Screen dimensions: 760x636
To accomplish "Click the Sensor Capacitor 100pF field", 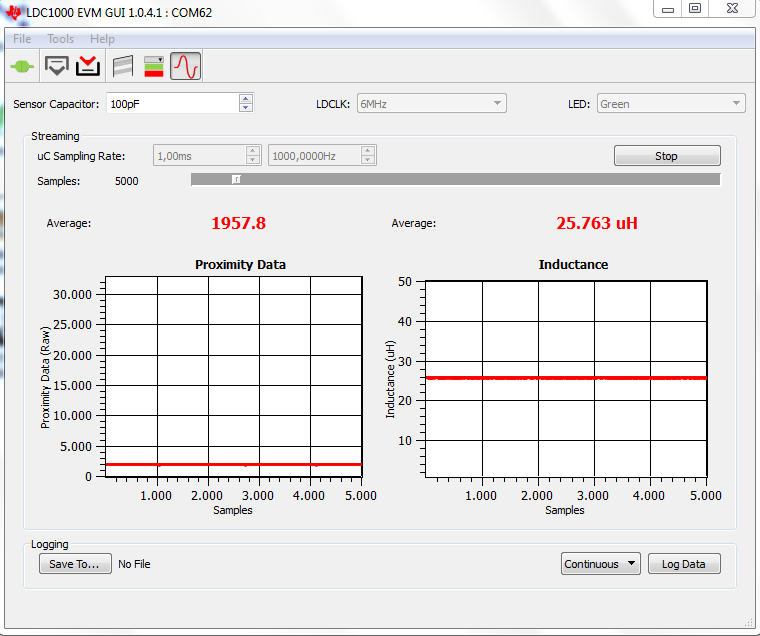I will point(173,104).
